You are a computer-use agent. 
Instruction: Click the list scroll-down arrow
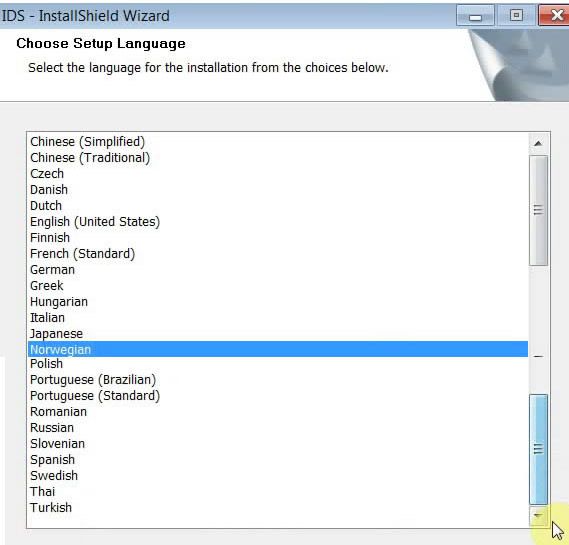[x=538, y=516]
